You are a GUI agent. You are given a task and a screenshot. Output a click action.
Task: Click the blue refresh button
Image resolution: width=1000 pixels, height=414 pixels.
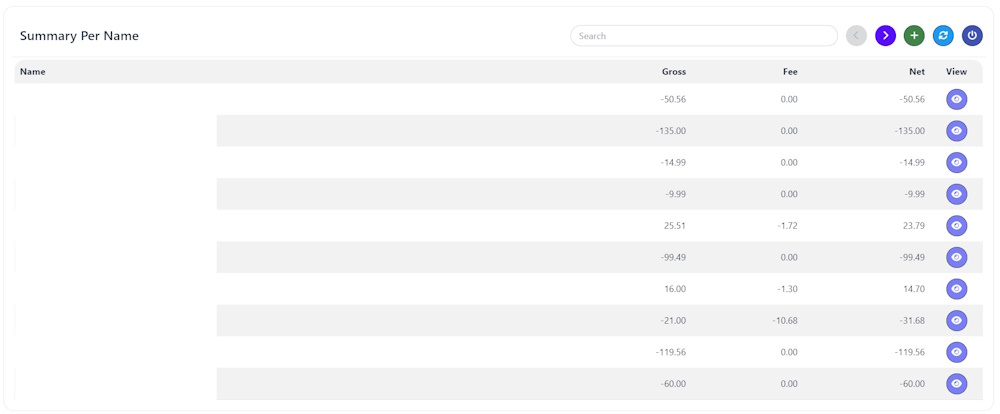click(x=943, y=36)
